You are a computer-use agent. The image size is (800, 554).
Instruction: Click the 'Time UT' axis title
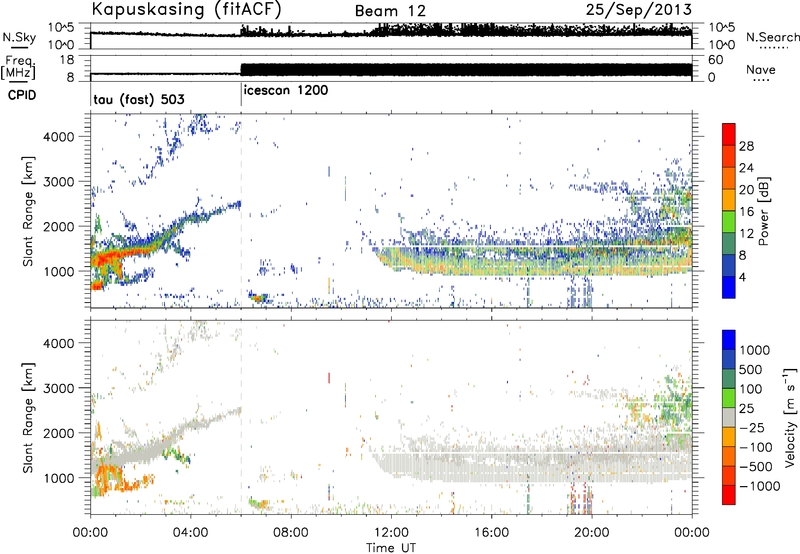391,548
